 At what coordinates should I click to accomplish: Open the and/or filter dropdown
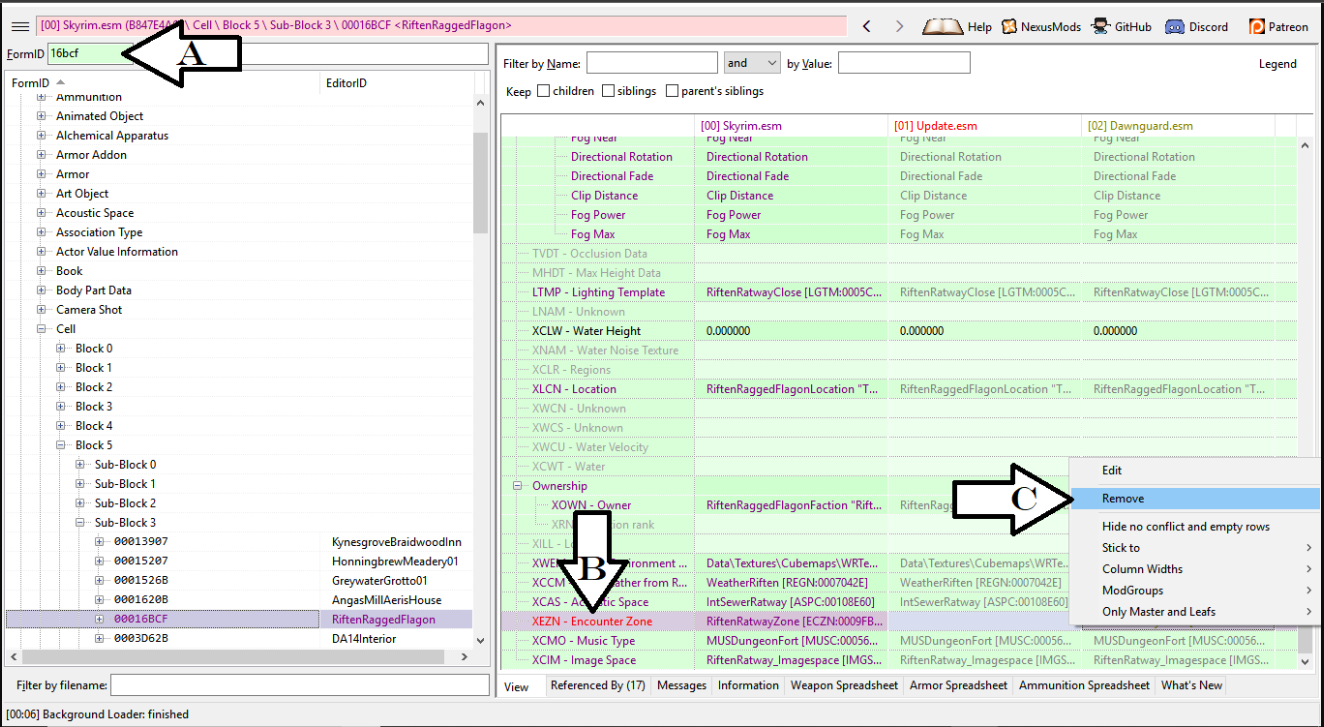752,63
